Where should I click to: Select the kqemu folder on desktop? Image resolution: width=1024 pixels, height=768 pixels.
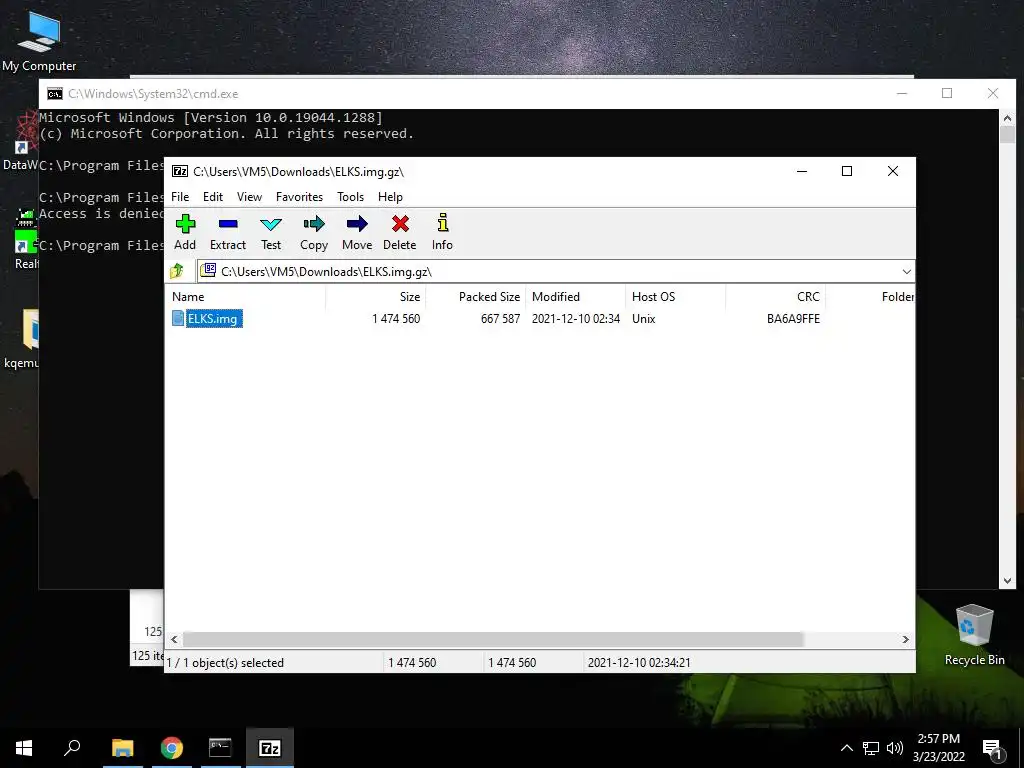click(x=22, y=340)
